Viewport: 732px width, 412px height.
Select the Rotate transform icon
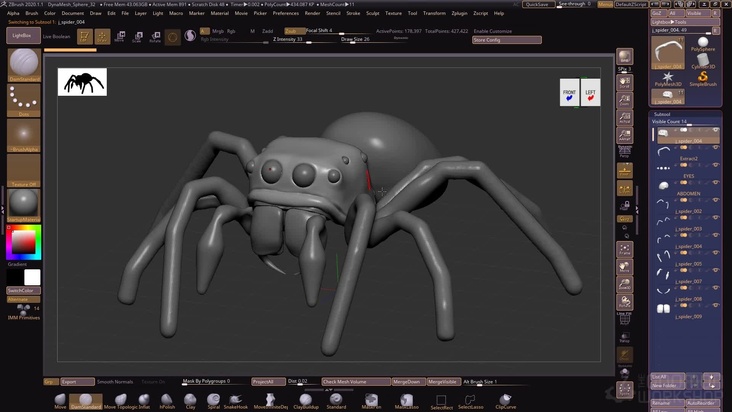pos(154,37)
